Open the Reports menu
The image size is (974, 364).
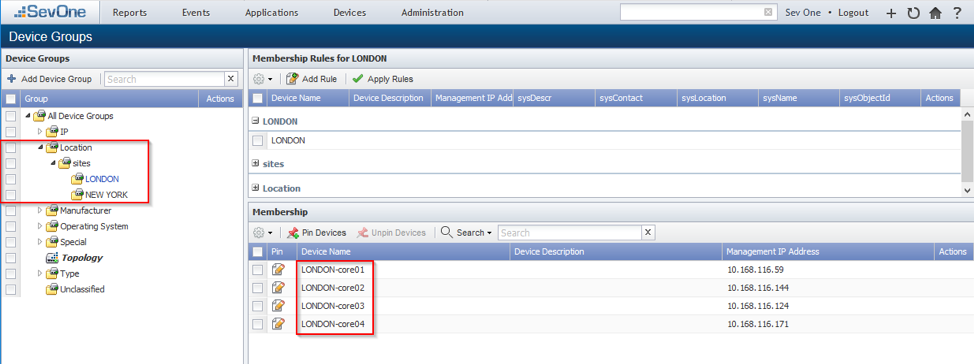coord(130,12)
